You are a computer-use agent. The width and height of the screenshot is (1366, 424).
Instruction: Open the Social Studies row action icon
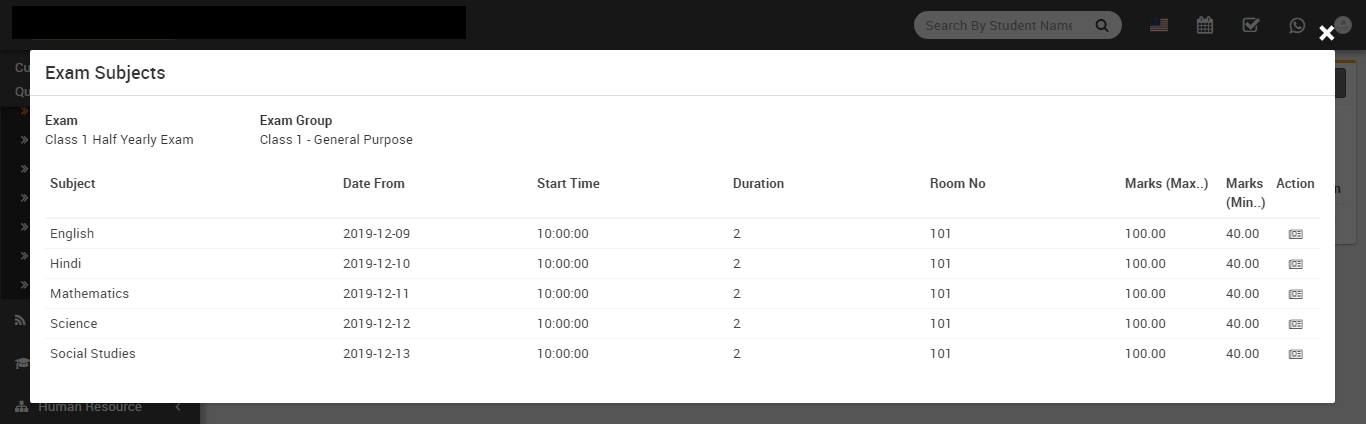pos(1295,354)
